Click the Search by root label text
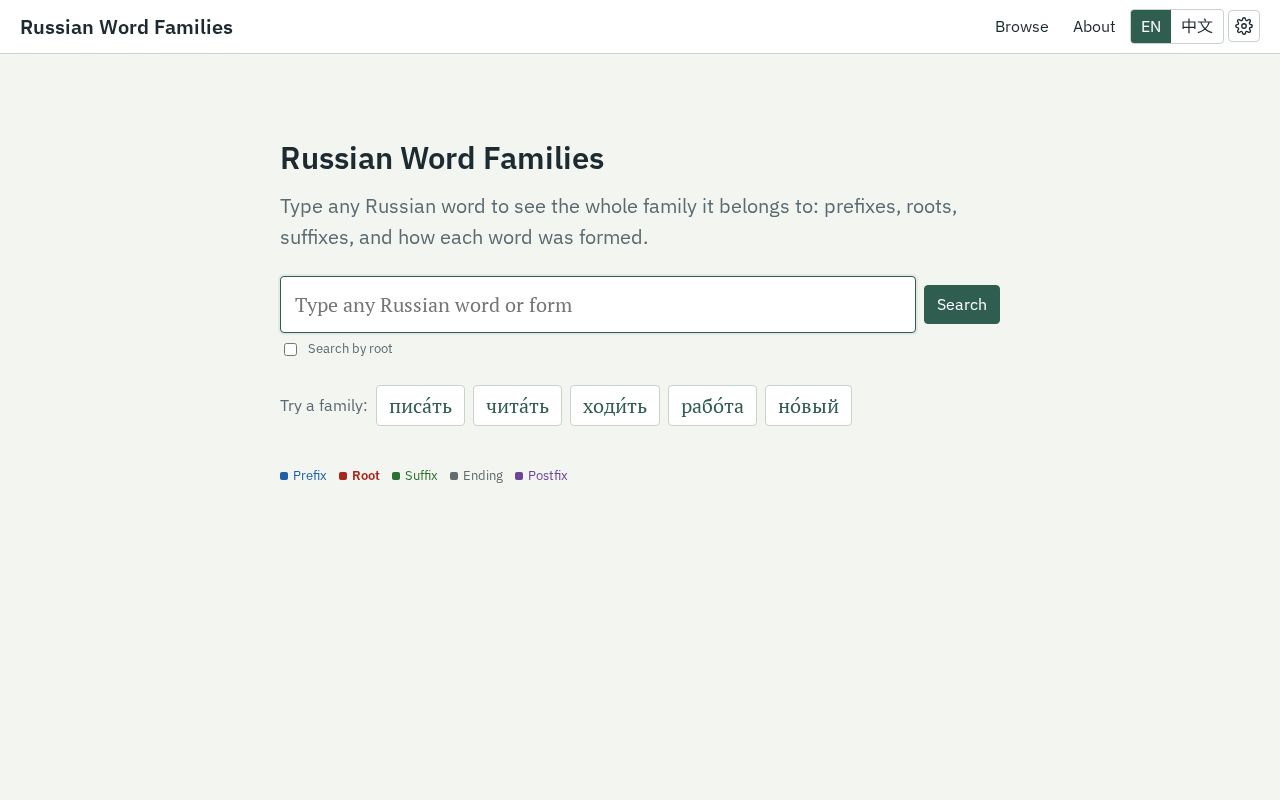 tap(350, 349)
